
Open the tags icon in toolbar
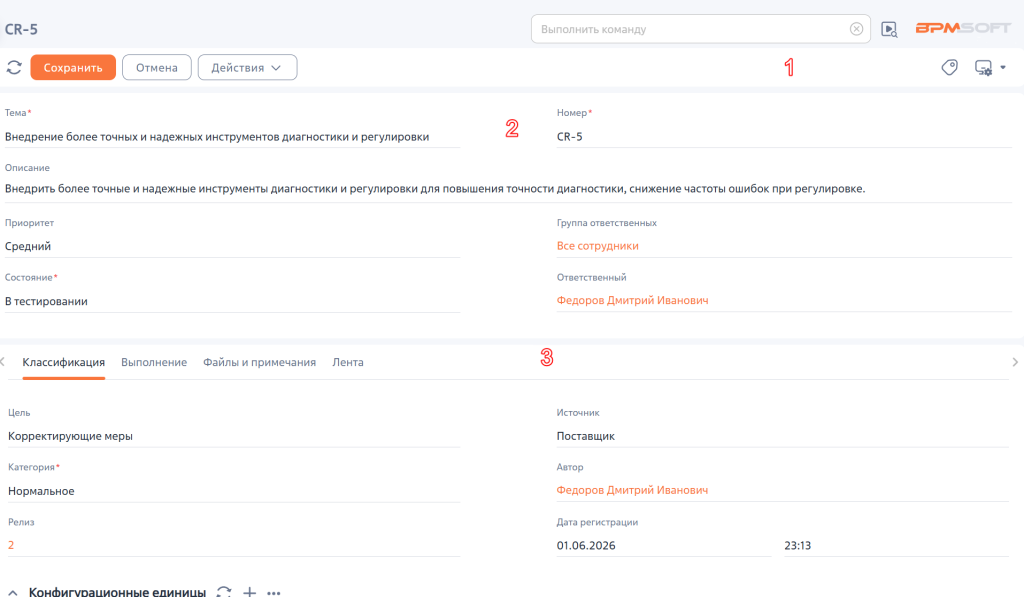coord(950,67)
